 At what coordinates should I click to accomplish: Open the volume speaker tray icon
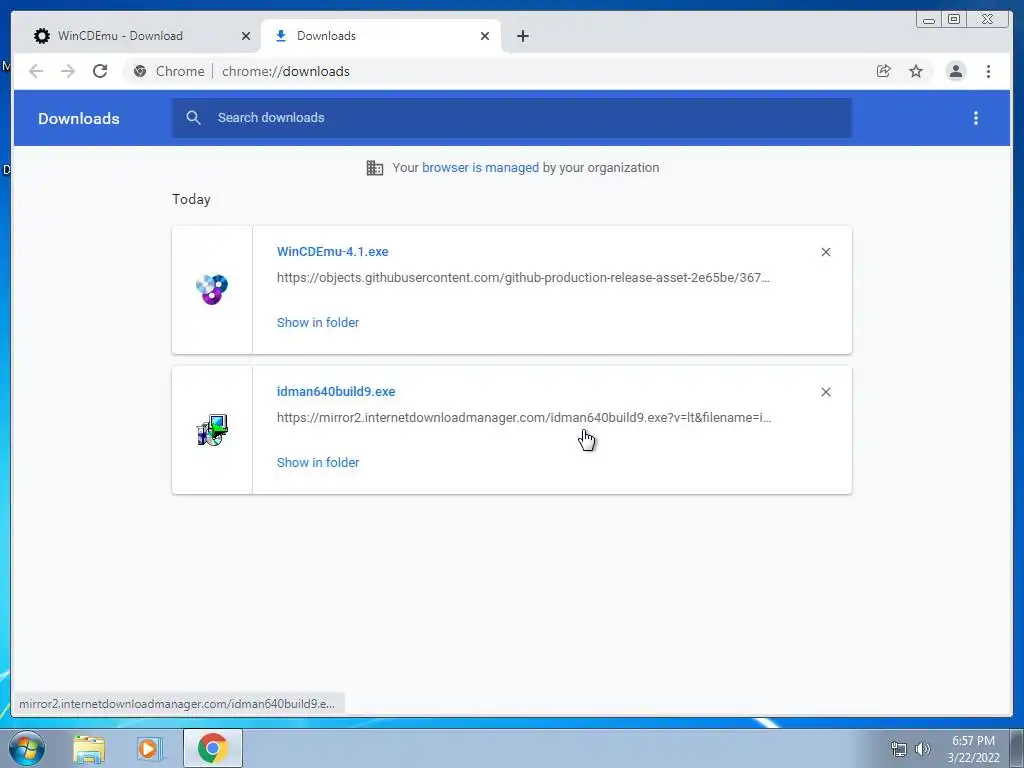[x=922, y=749]
